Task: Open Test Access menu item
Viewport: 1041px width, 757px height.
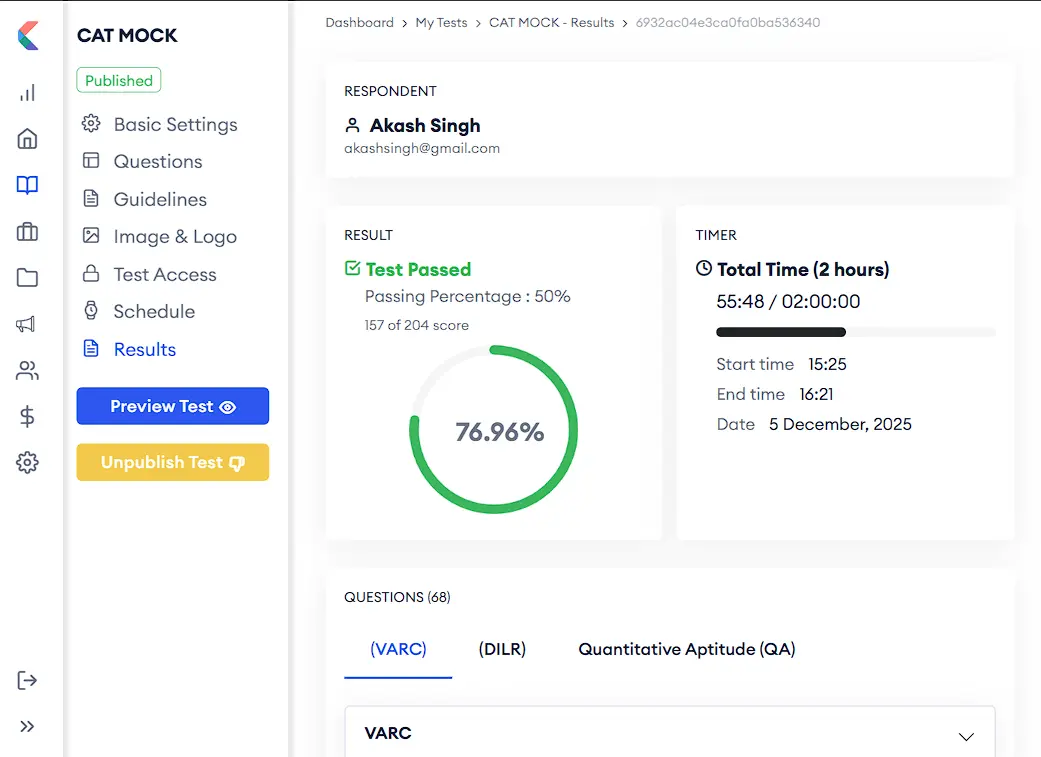Action: tap(164, 274)
